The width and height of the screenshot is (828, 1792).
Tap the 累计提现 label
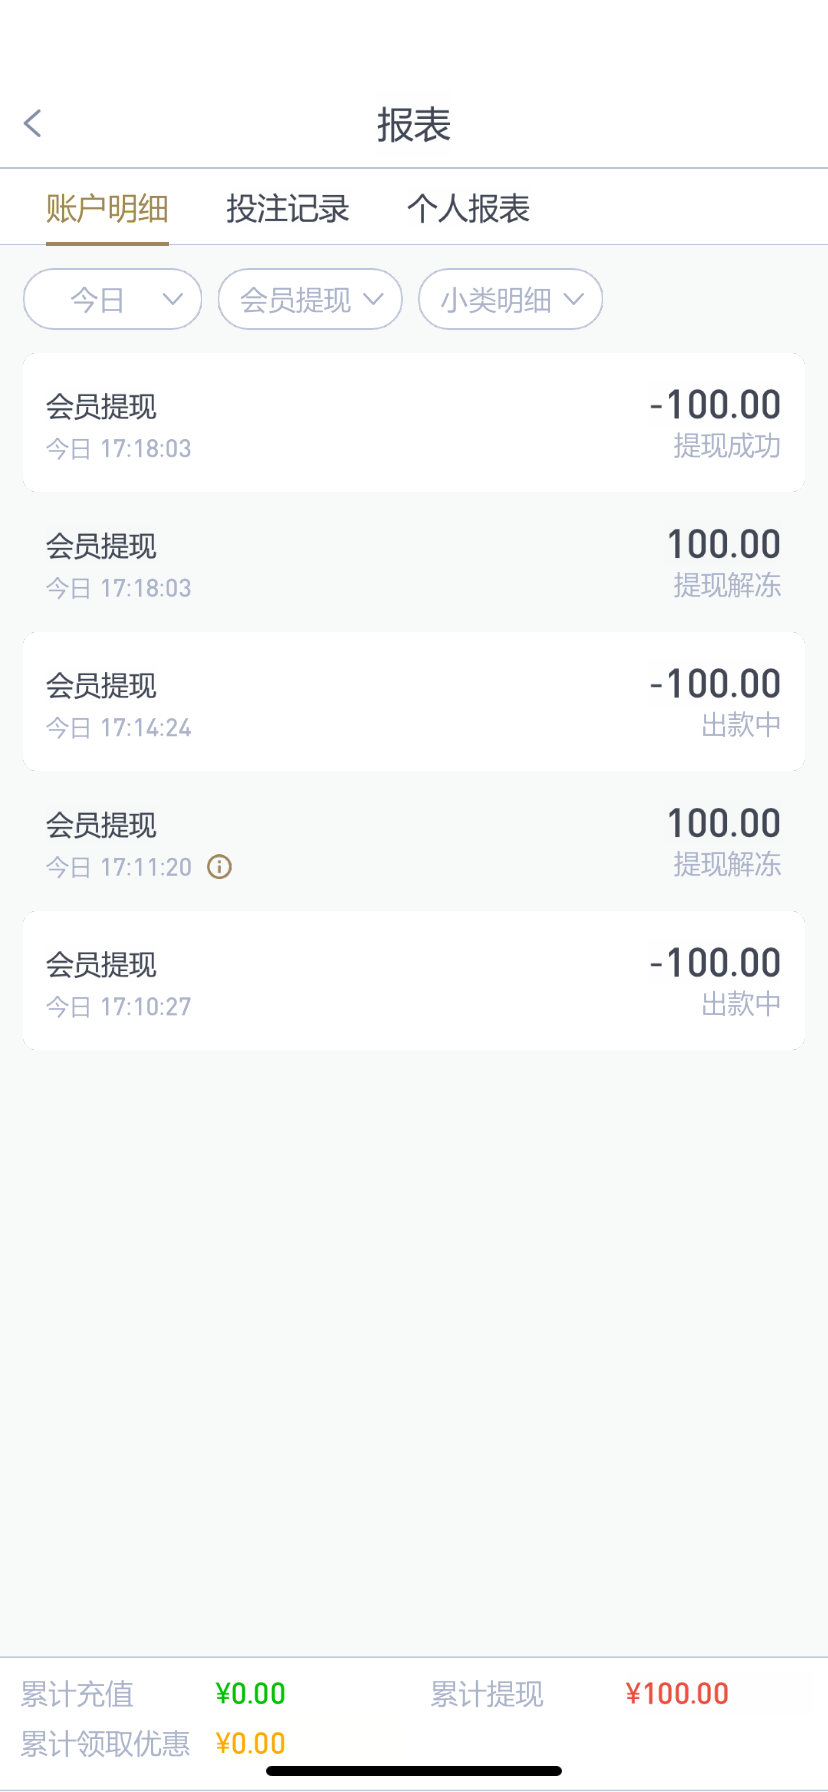pyautogui.click(x=487, y=1694)
